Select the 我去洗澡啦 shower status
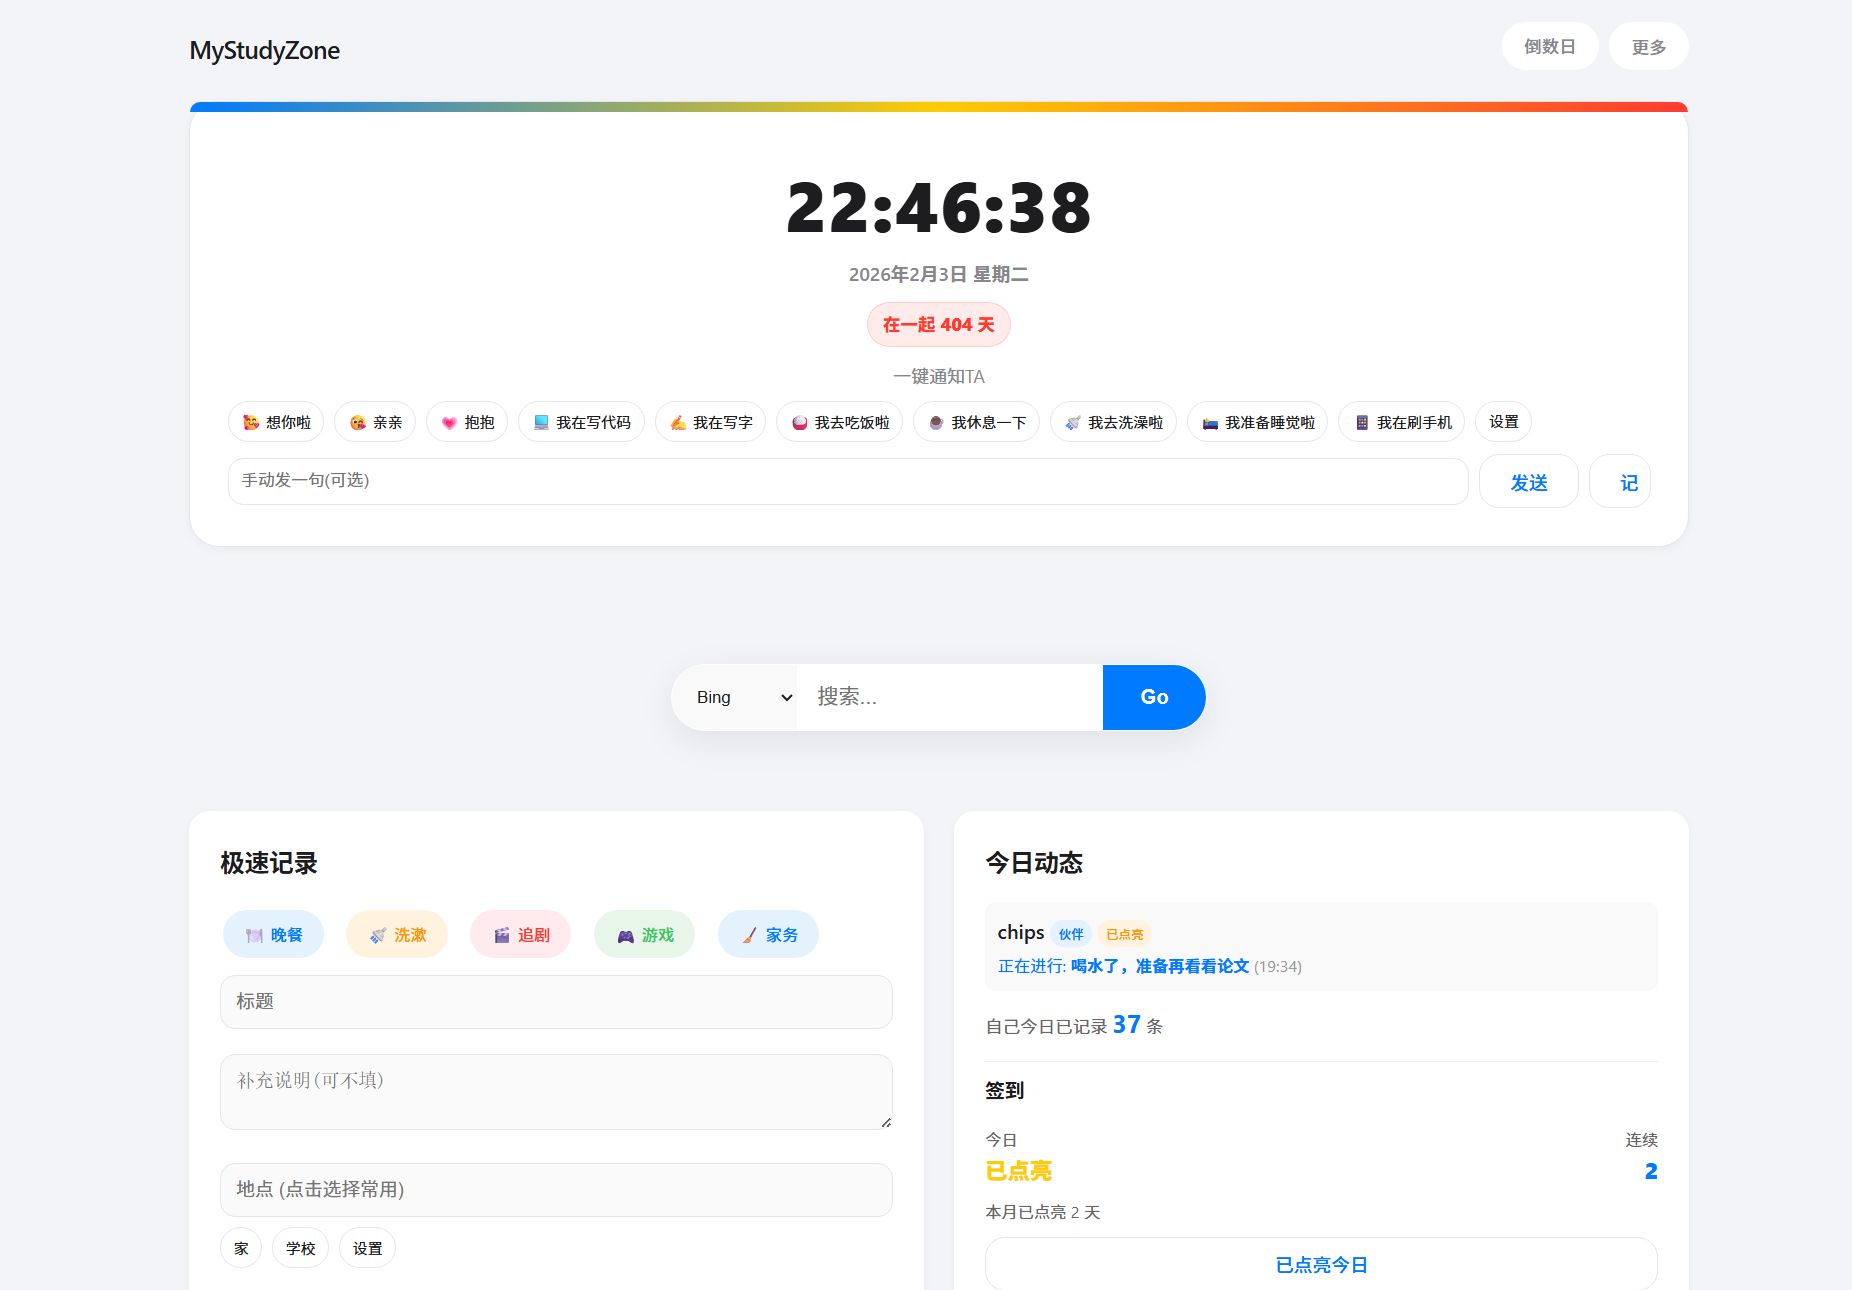The width and height of the screenshot is (1852, 1290). [1113, 422]
